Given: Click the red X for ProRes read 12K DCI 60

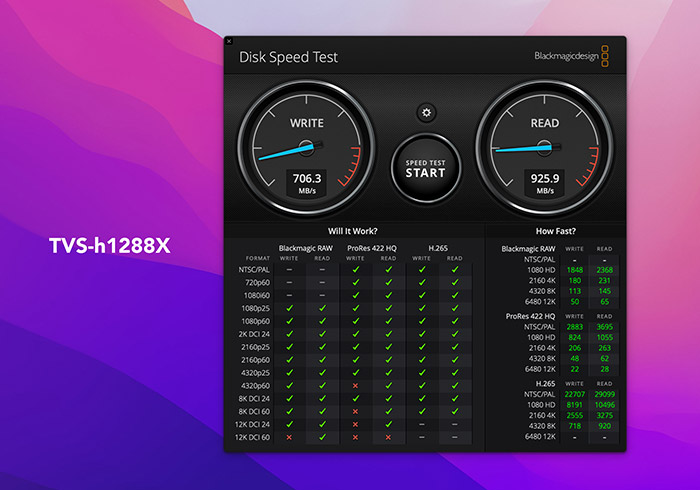Looking at the screenshot, I should (388, 437).
